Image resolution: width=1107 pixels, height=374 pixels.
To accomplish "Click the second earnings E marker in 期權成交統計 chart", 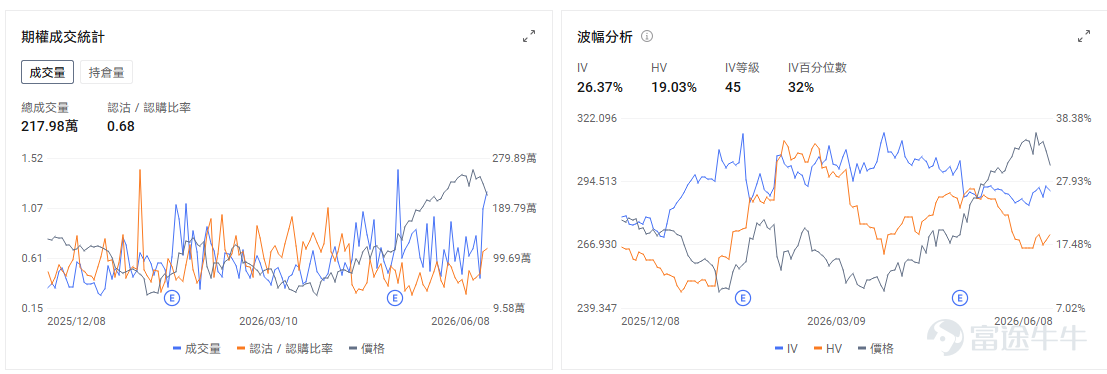I will point(395,298).
